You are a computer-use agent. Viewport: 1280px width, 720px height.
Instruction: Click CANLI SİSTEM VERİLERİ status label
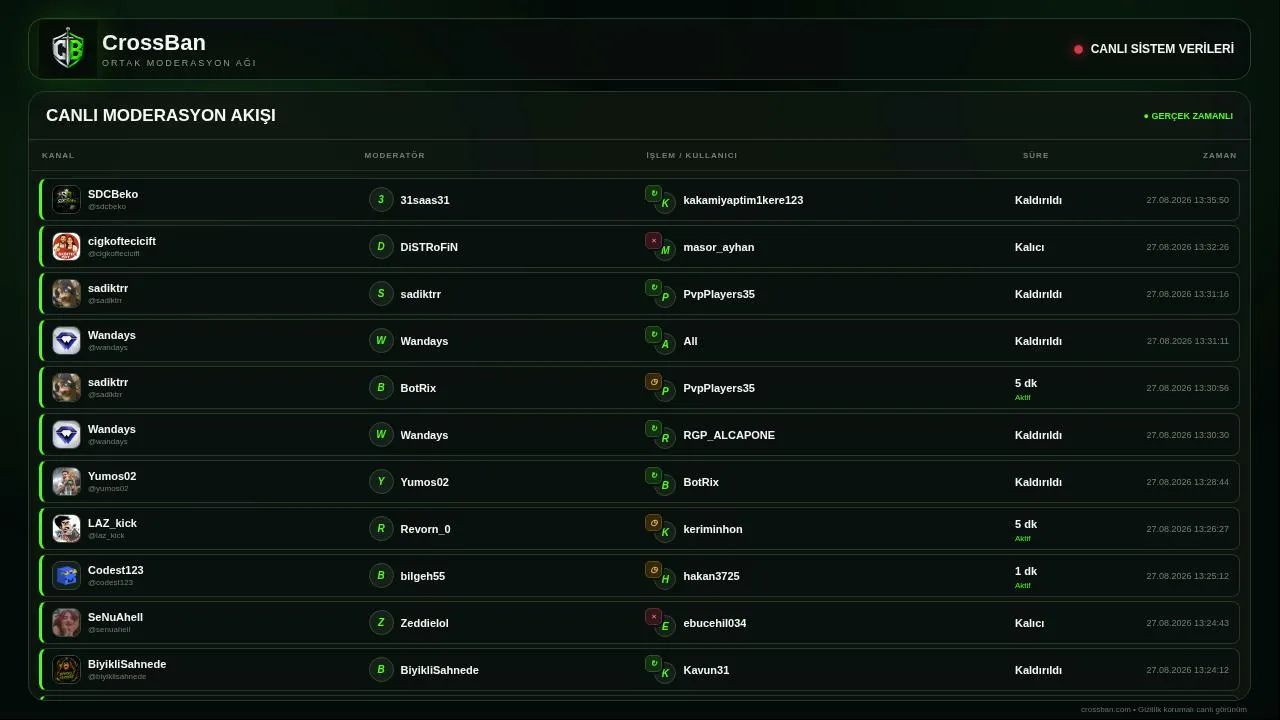pyautogui.click(x=1162, y=49)
